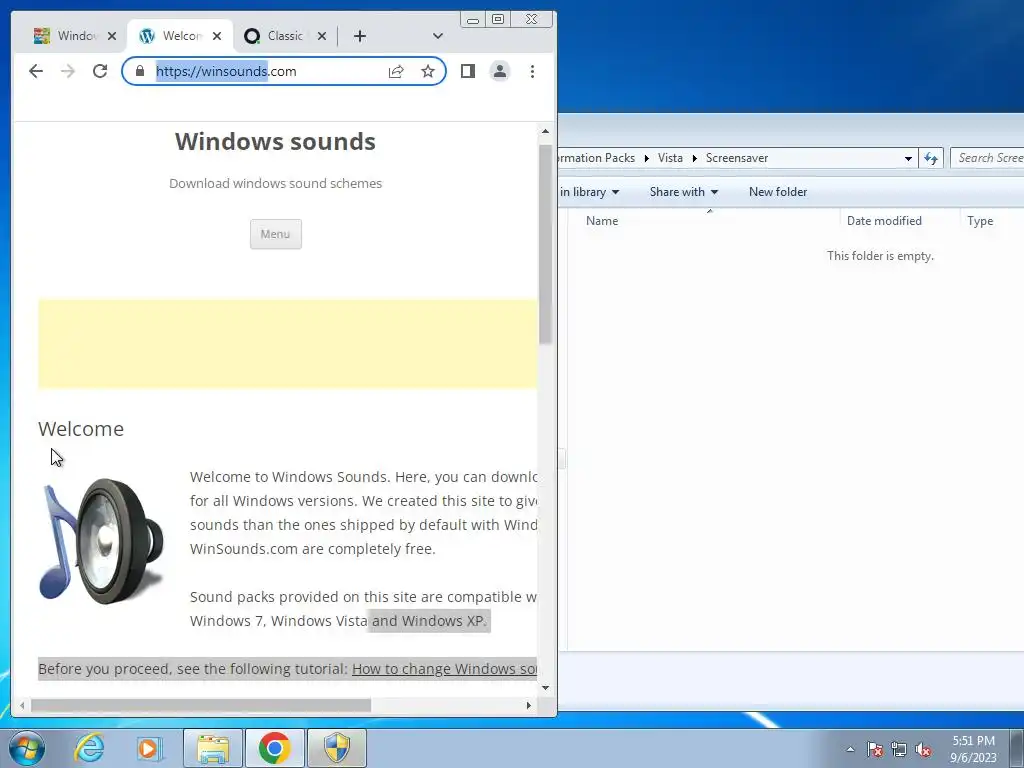The width and height of the screenshot is (1024, 768).
Task: Click the security shield taskbar icon
Action: (x=337, y=748)
